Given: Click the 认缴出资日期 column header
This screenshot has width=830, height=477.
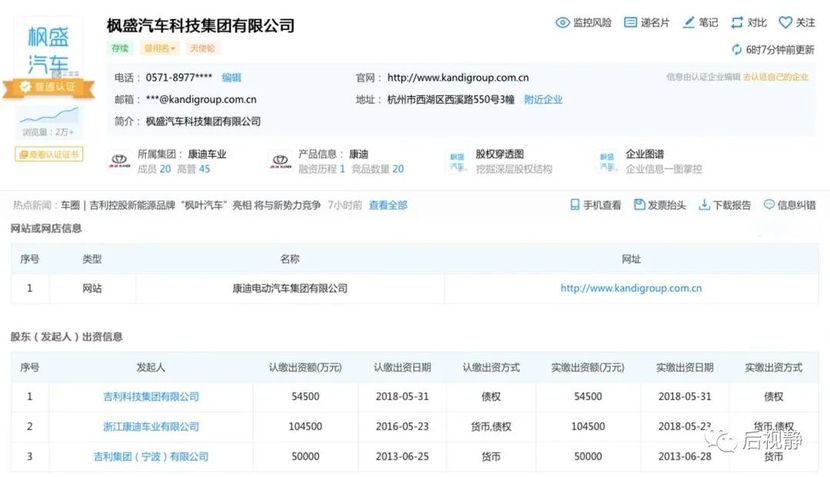Looking at the screenshot, I should click(x=402, y=367).
